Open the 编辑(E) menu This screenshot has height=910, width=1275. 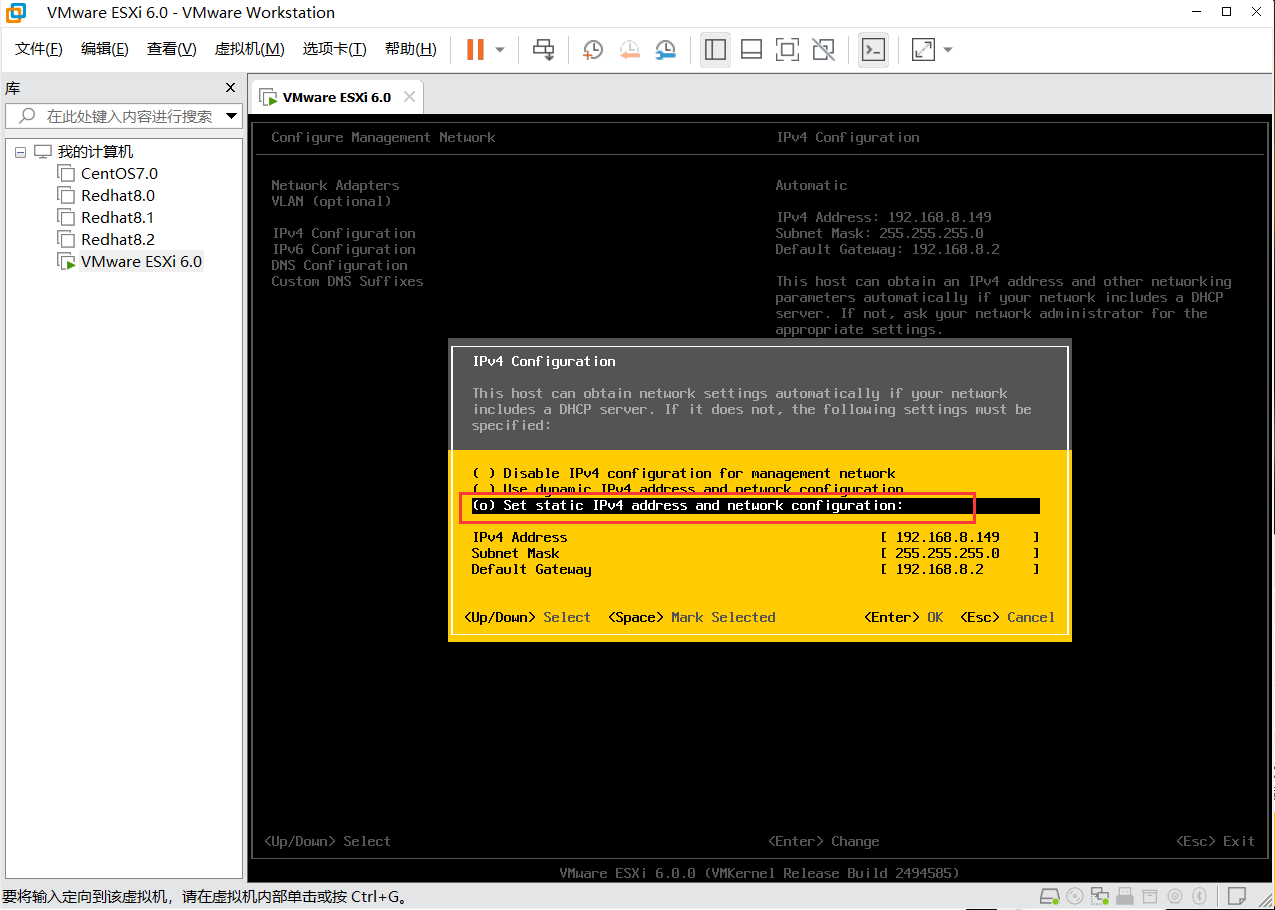[x=105, y=49]
